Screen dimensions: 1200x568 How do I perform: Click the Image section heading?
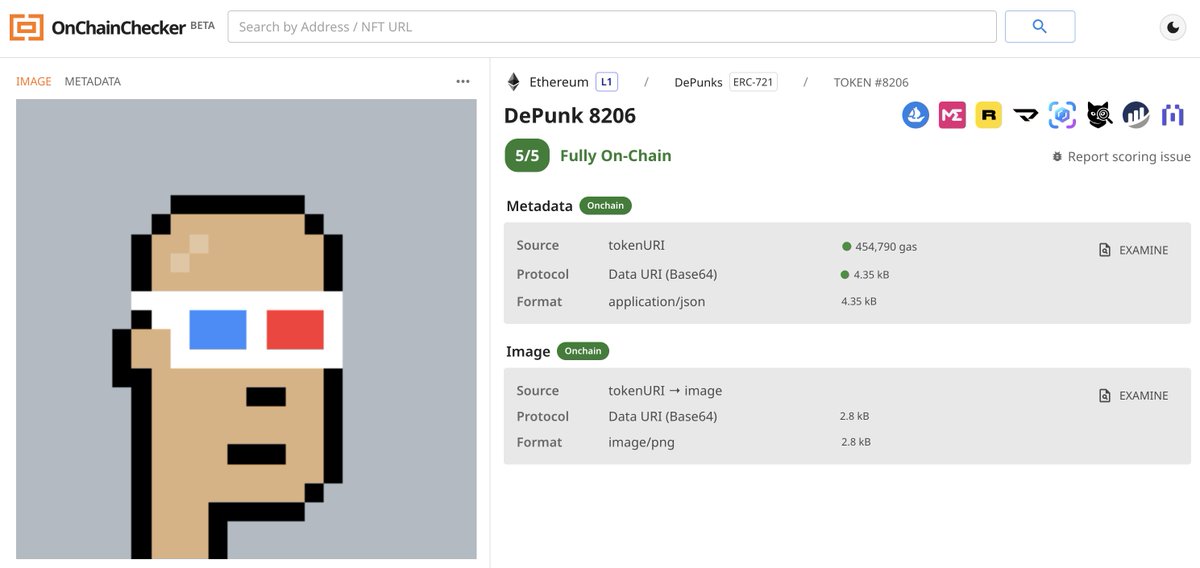[x=528, y=351]
